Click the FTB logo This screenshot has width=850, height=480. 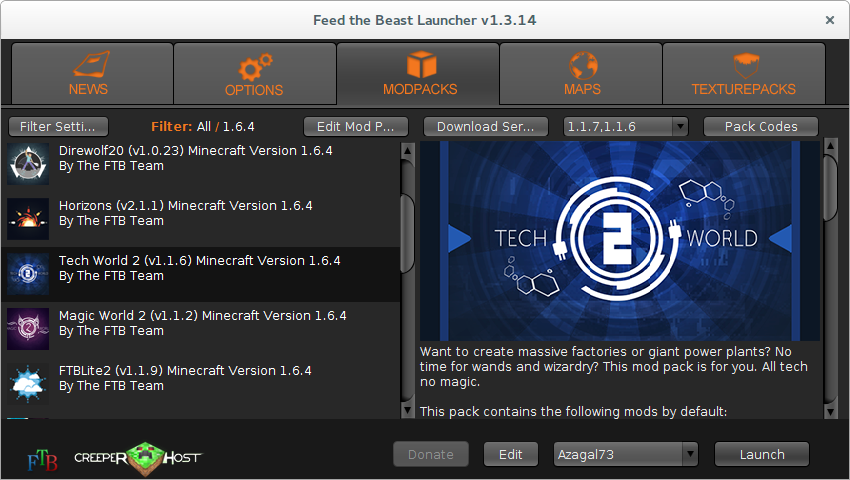pyautogui.click(x=42, y=460)
